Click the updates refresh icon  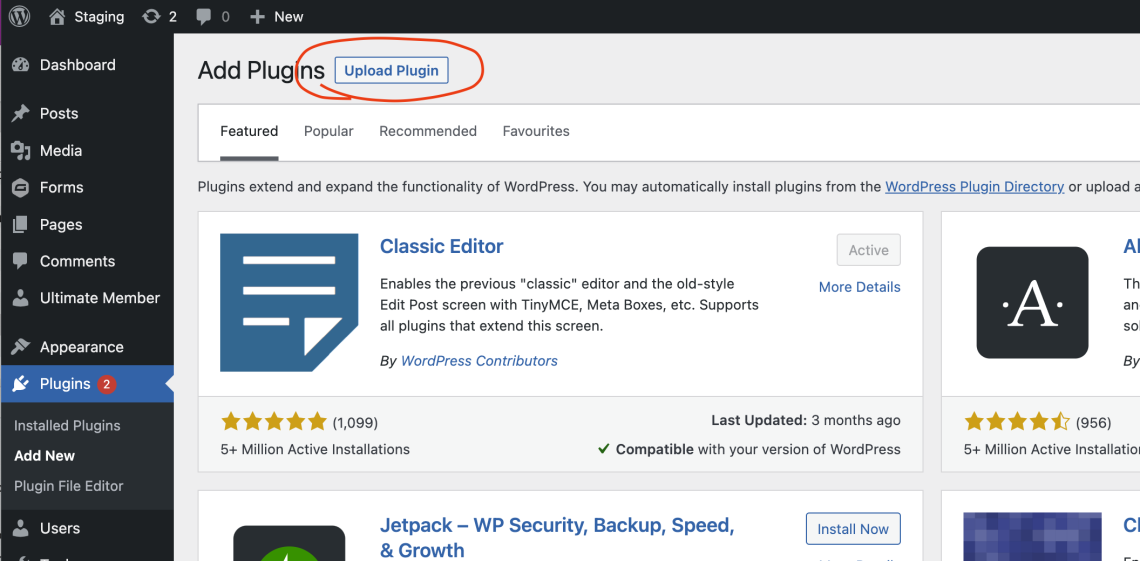point(151,16)
